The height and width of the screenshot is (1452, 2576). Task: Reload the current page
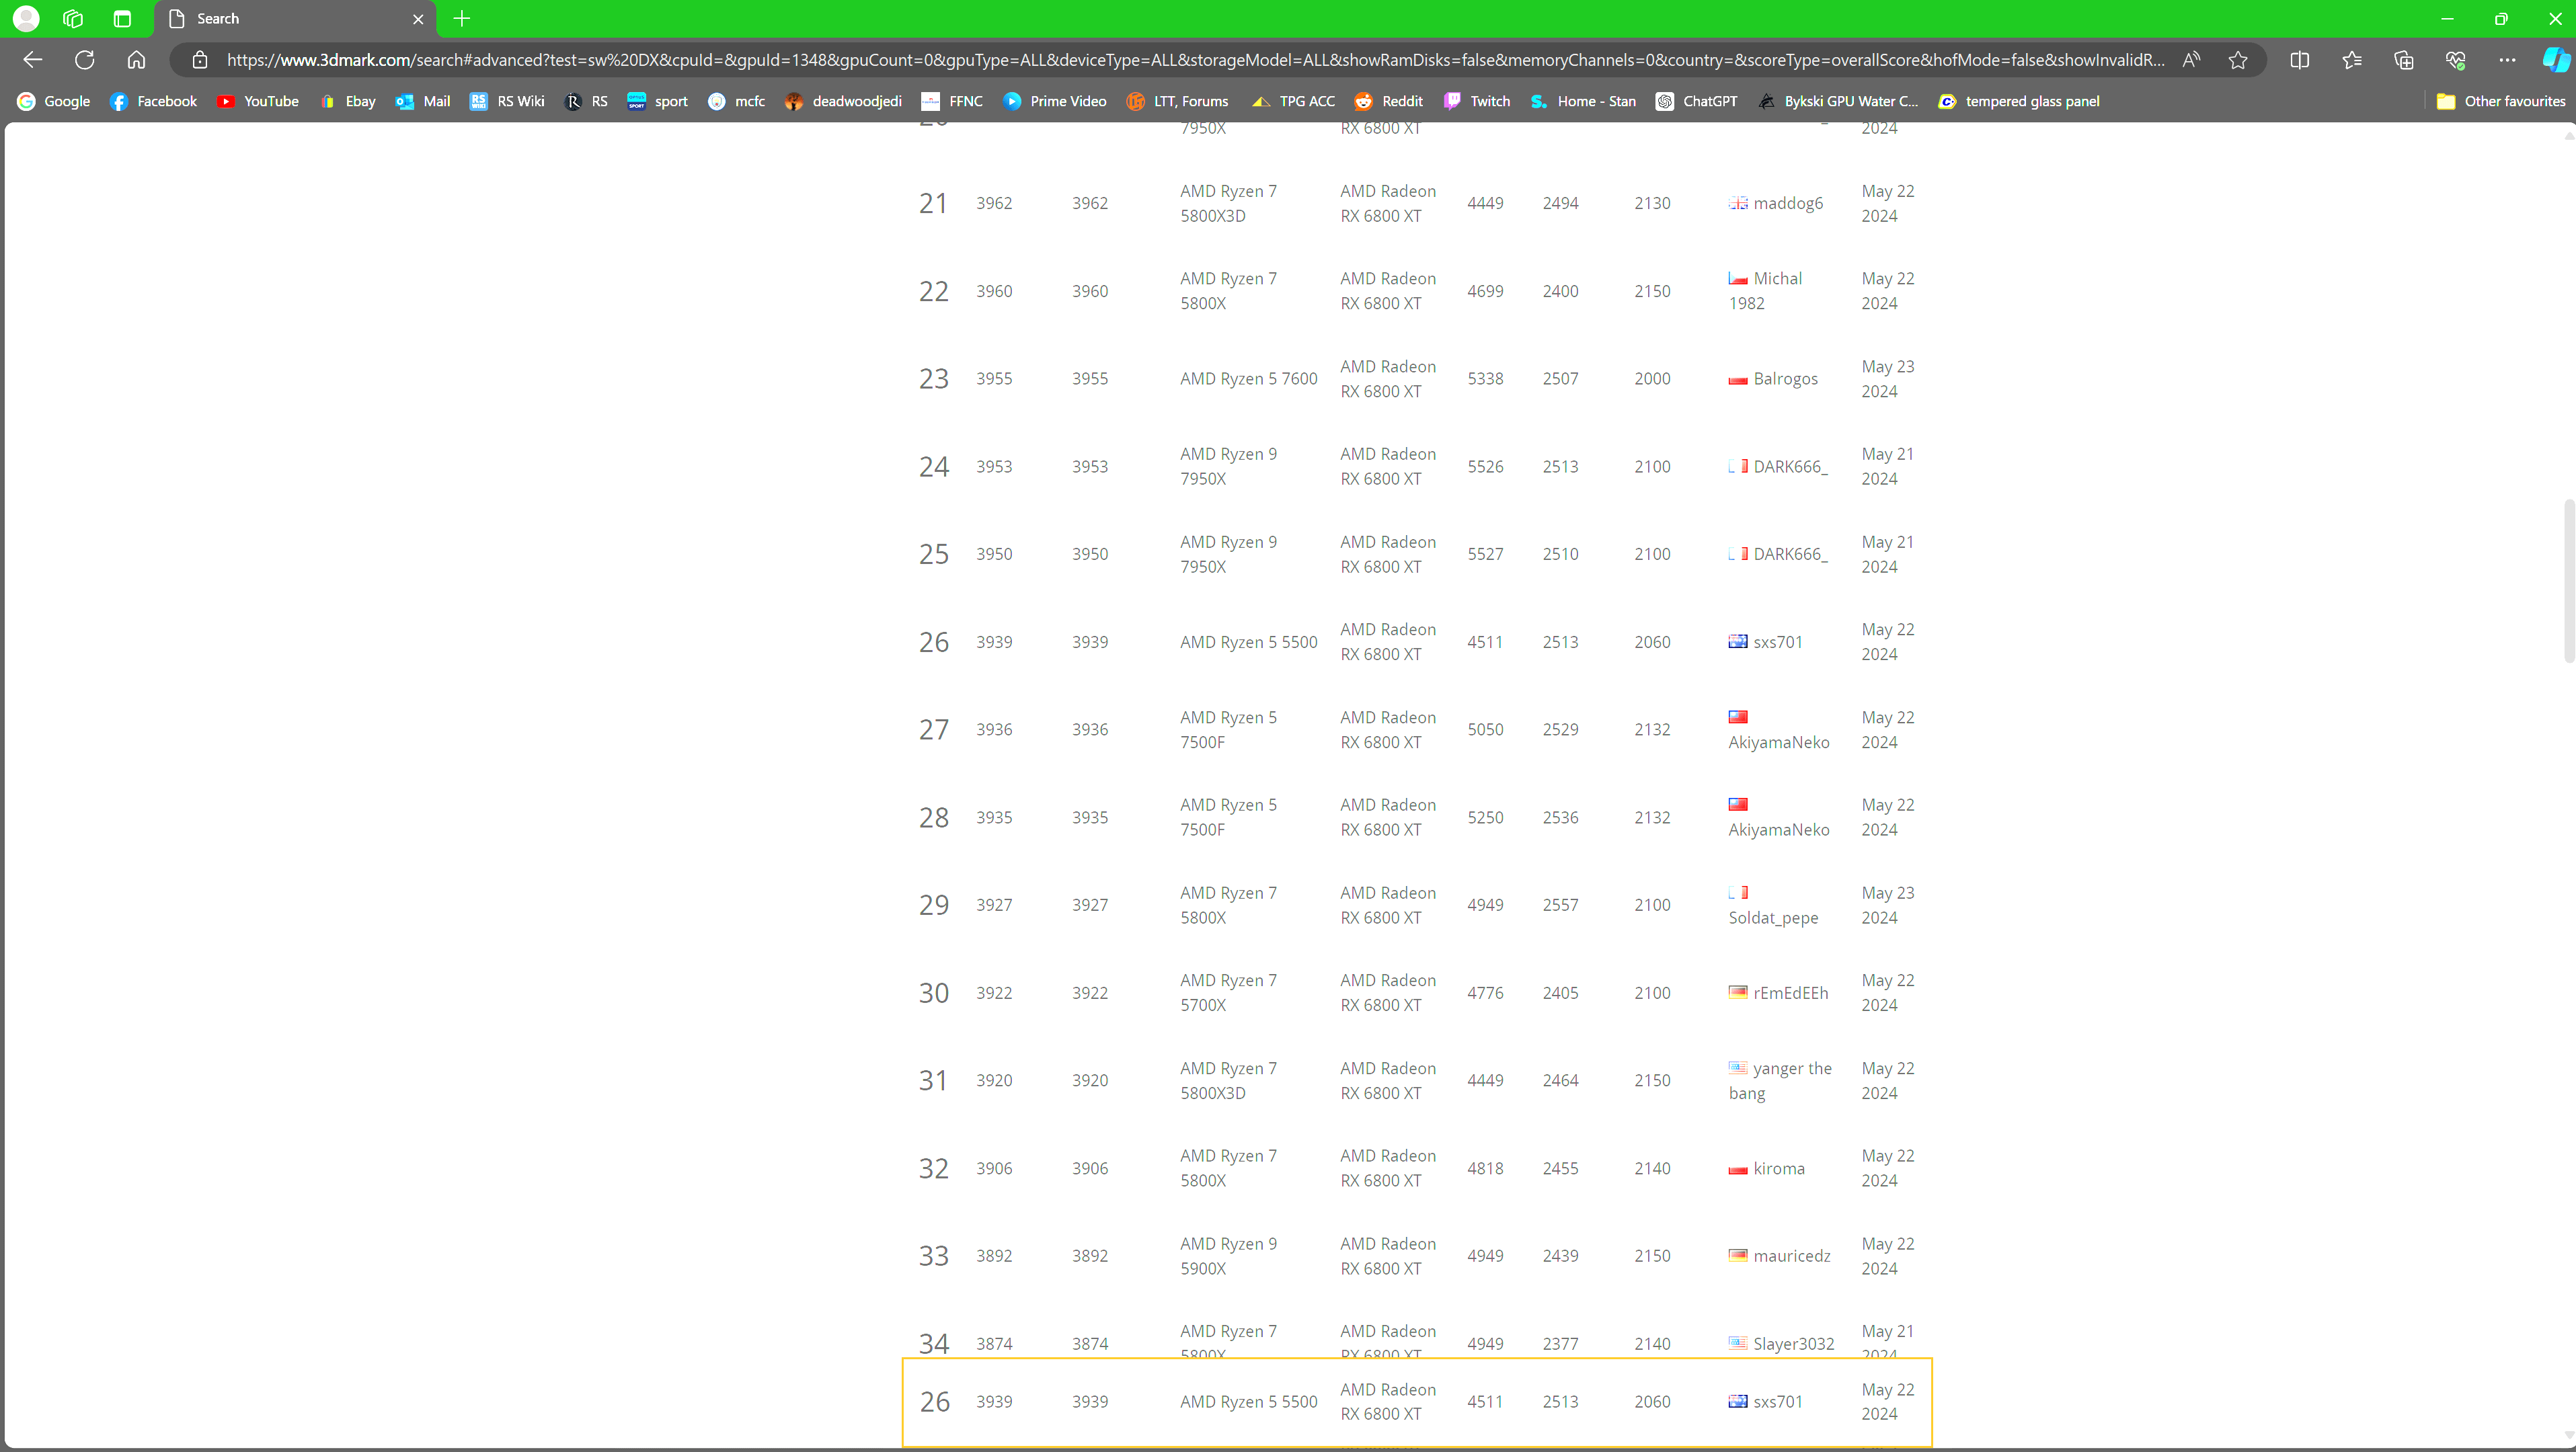(x=85, y=60)
